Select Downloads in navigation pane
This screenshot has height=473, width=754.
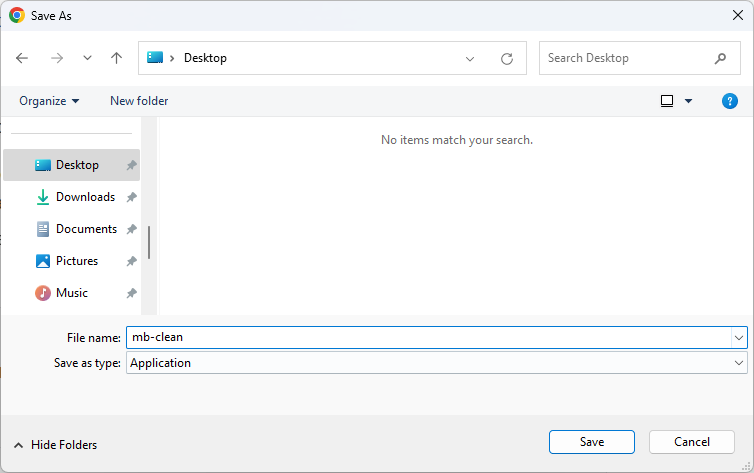tap(85, 197)
